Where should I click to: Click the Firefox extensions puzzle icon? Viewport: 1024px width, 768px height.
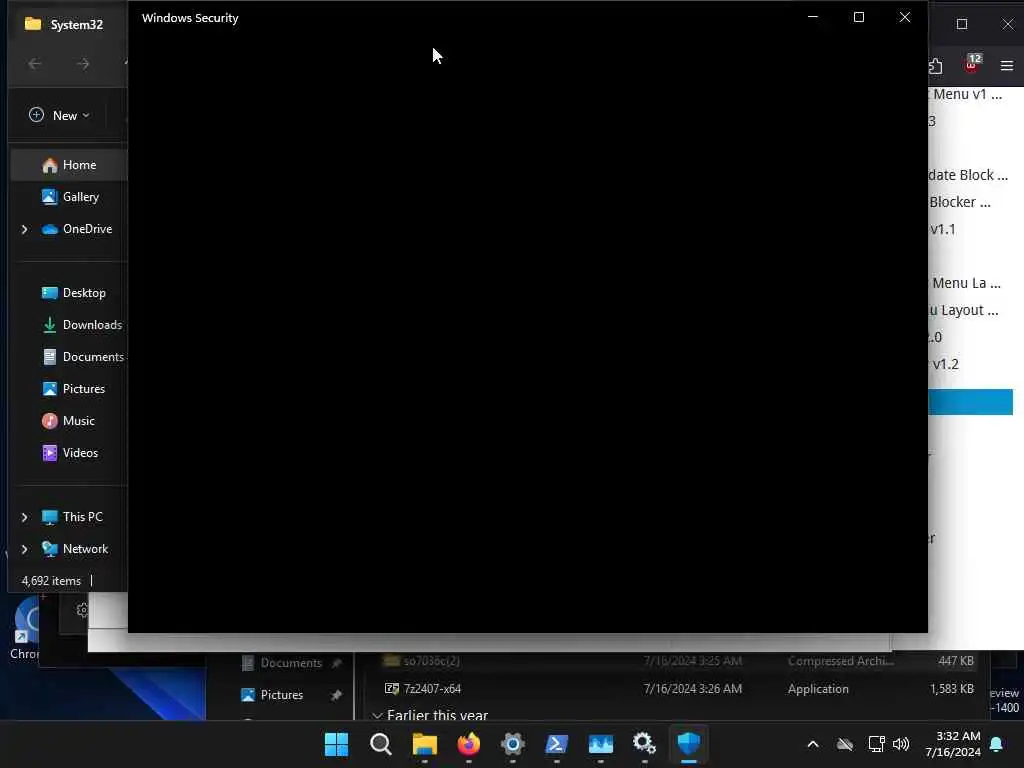(935, 65)
